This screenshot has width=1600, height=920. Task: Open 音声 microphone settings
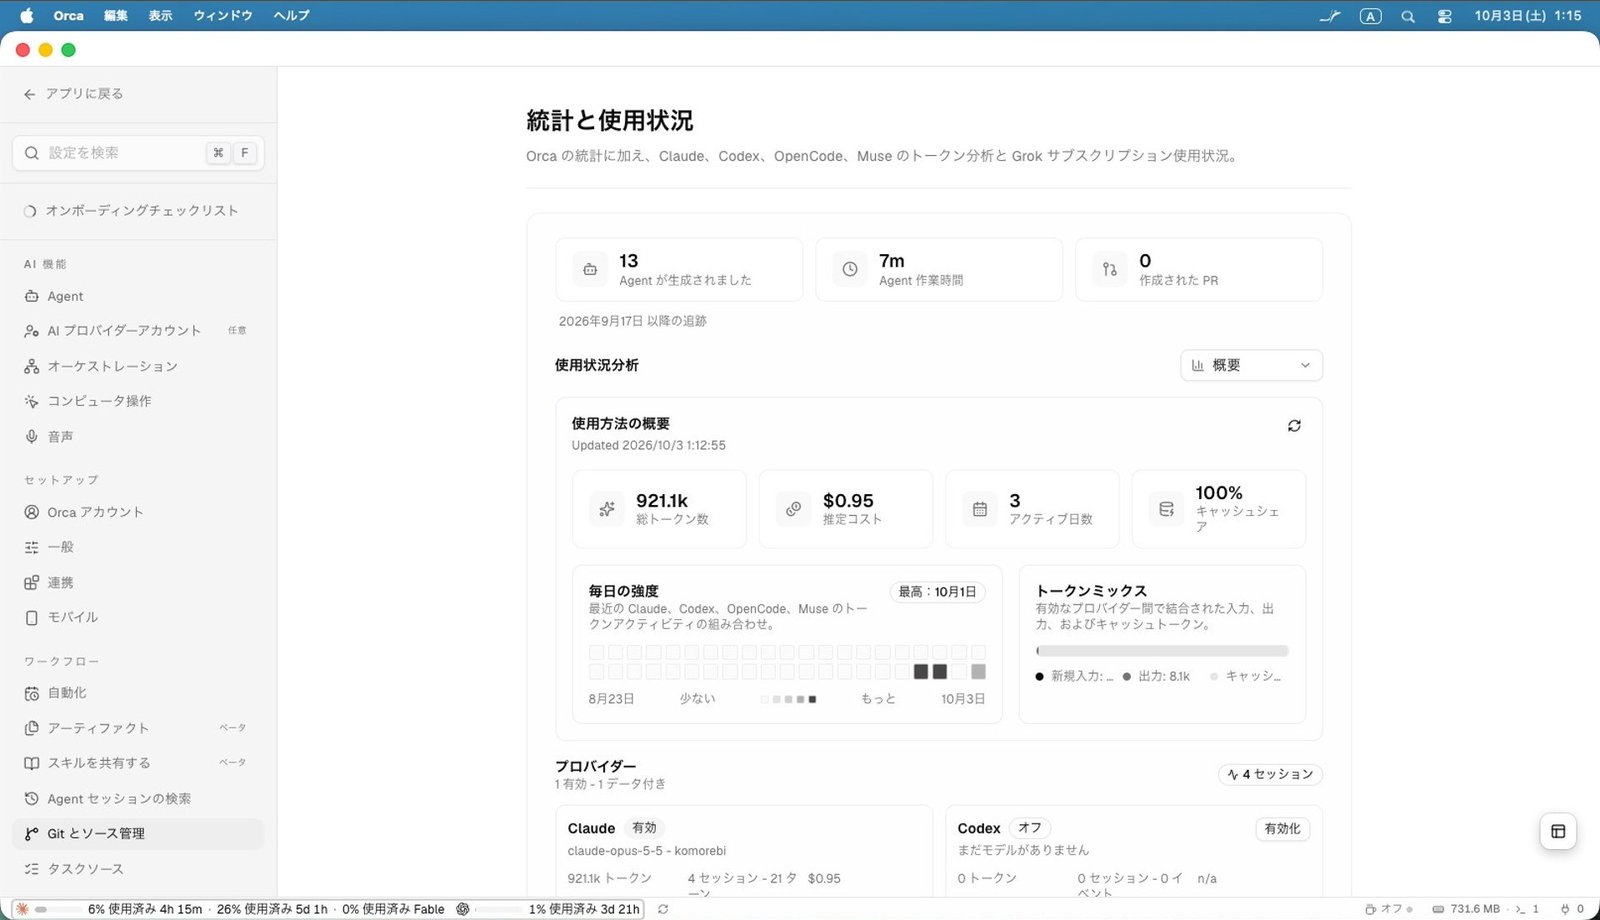[138, 437]
